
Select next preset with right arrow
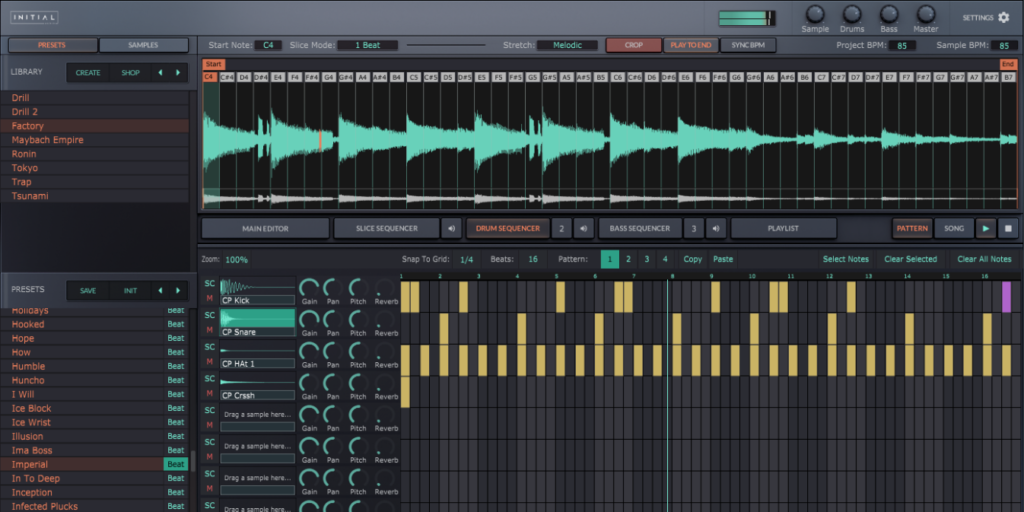pyautogui.click(x=178, y=291)
